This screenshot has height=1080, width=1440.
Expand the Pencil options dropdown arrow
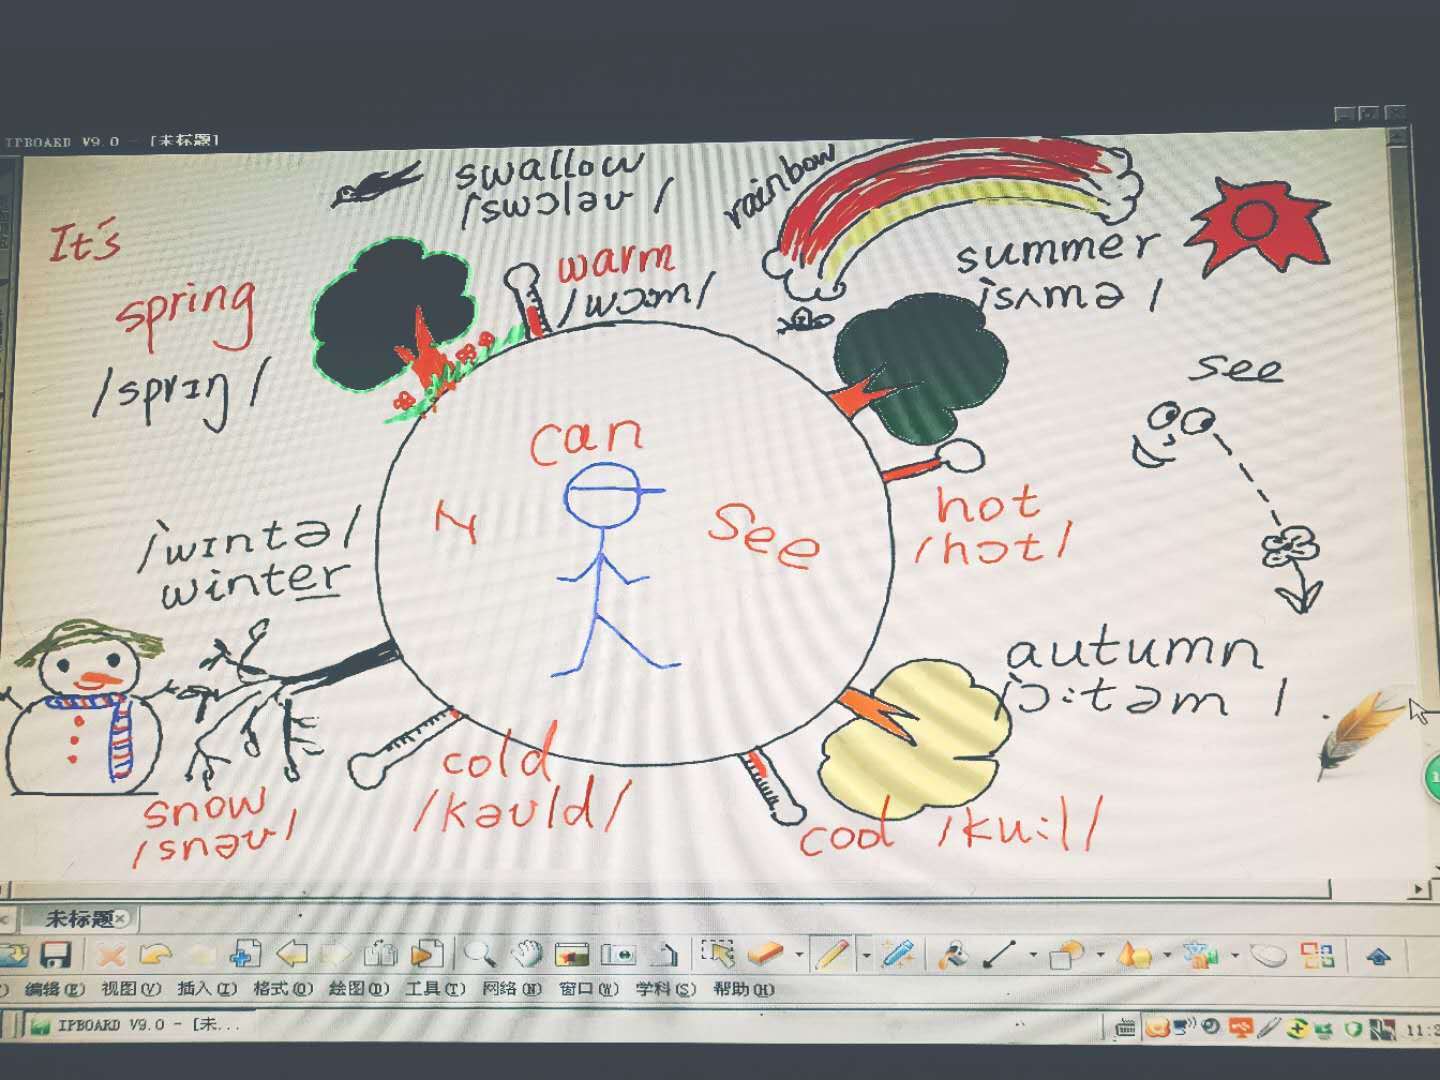pyautogui.click(x=865, y=956)
